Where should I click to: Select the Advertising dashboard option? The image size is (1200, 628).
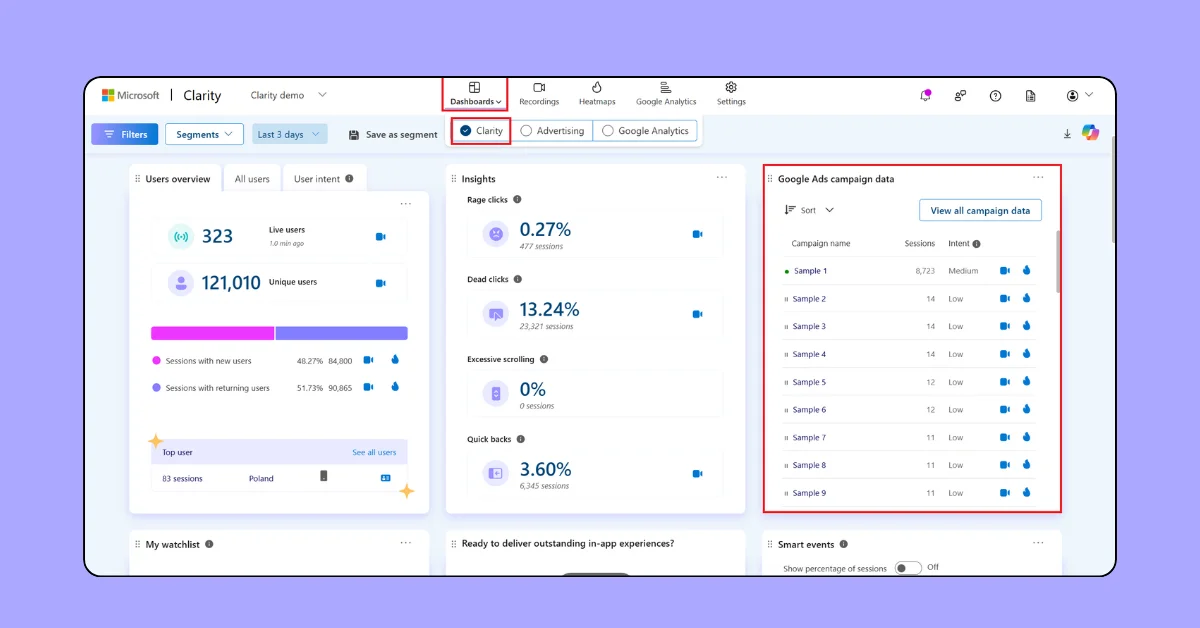pyautogui.click(x=552, y=131)
